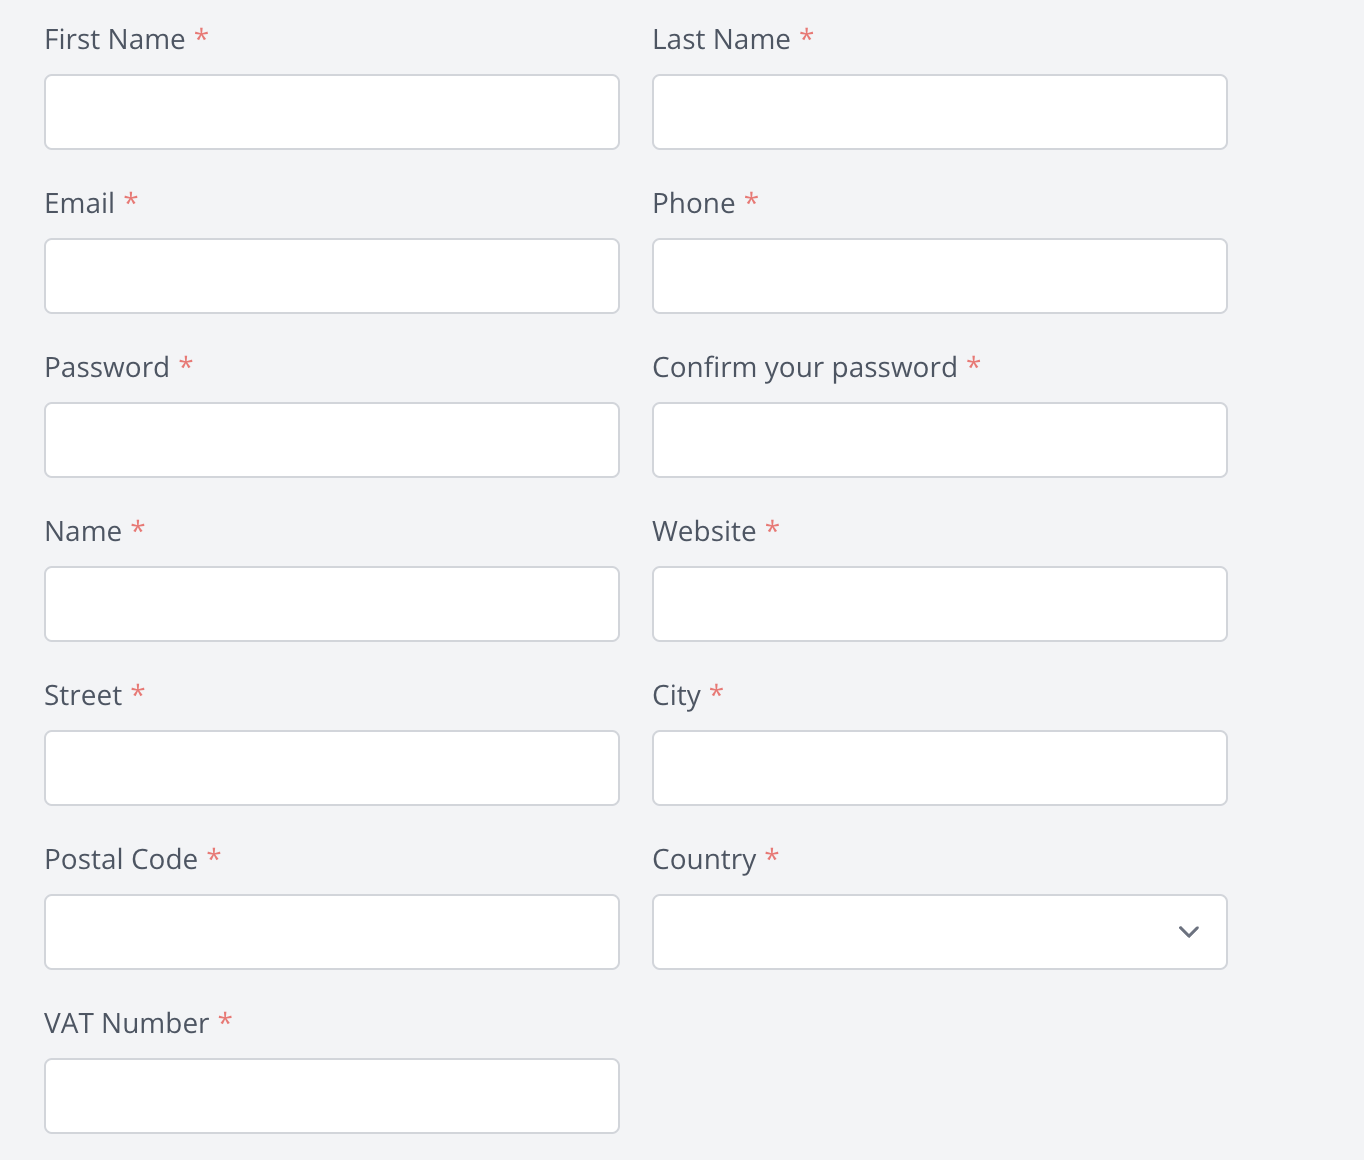Click the Confirm your password label
Viewport: 1364px width, 1160px height.
tap(805, 367)
